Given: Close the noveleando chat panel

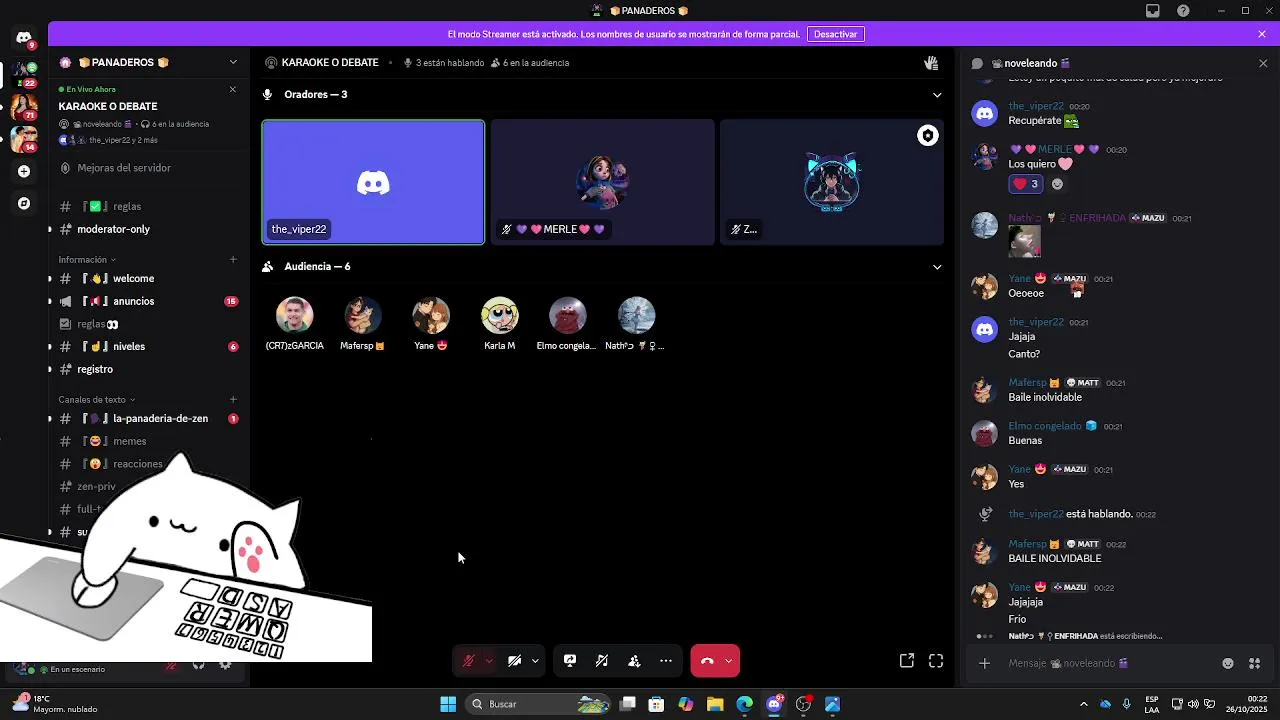Looking at the screenshot, I should tap(1263, 63).
